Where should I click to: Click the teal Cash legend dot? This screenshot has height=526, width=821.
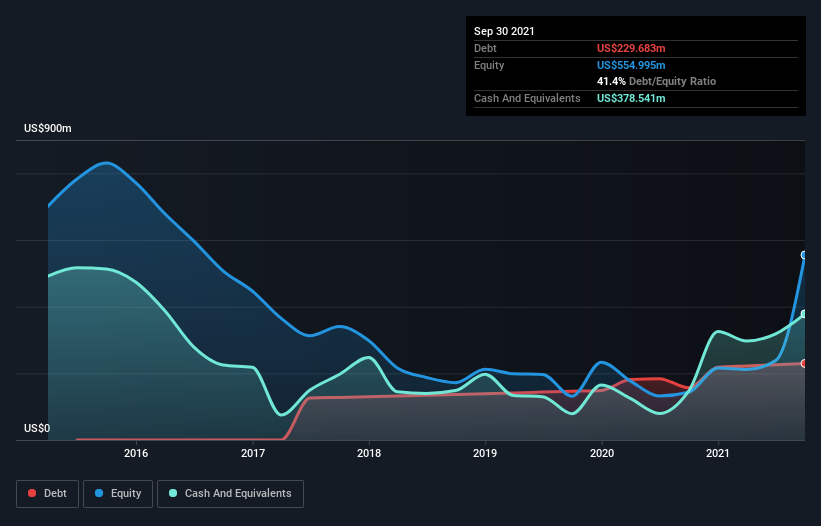(173, 493)
